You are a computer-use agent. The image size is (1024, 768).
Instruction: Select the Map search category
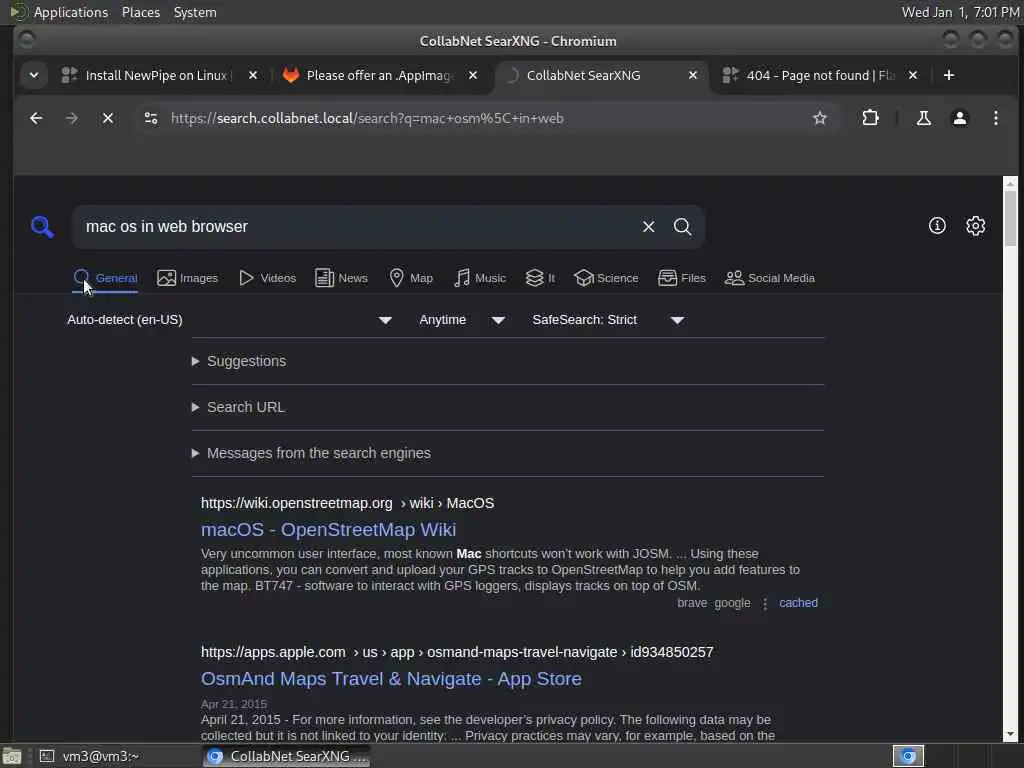411,278
